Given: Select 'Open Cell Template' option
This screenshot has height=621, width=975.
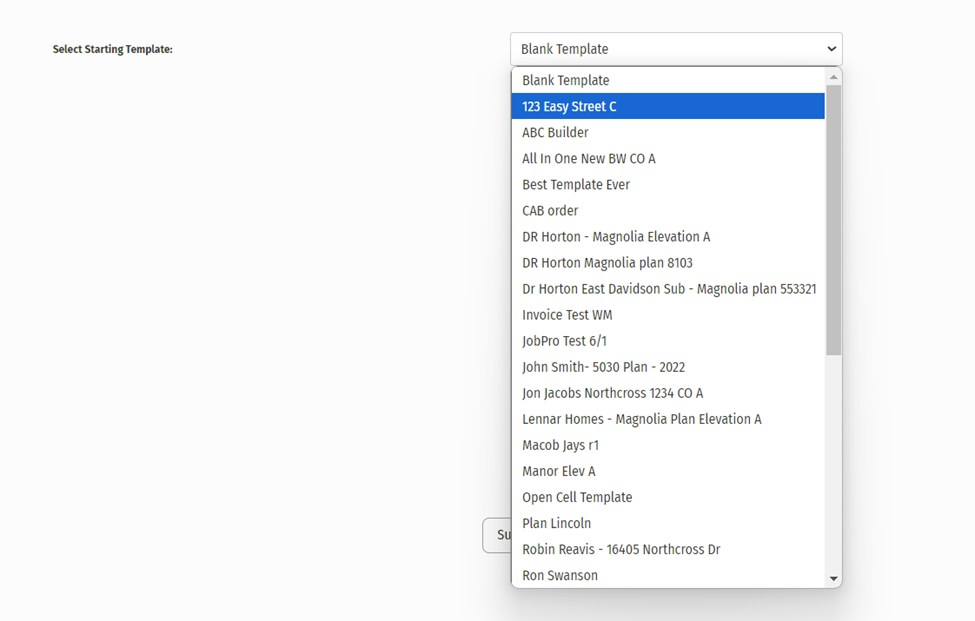Looking at the screenshot, I should [577, 496].
